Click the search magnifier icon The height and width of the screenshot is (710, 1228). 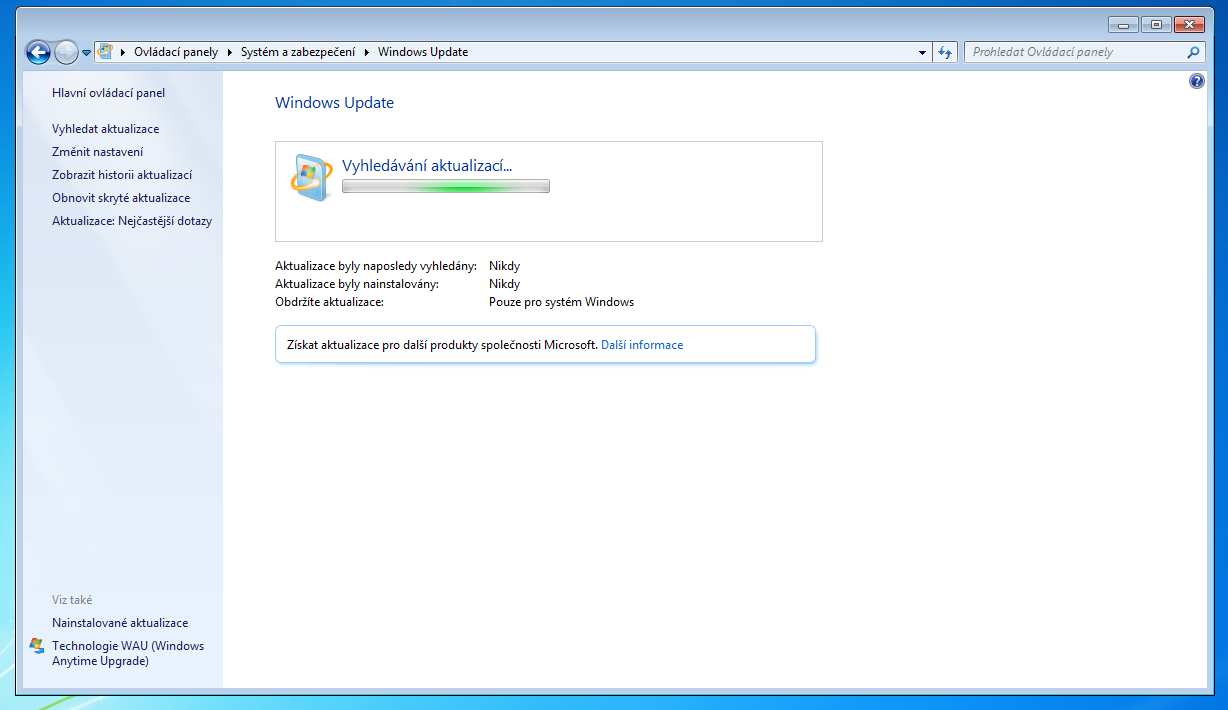click(x=1193, y=52)
